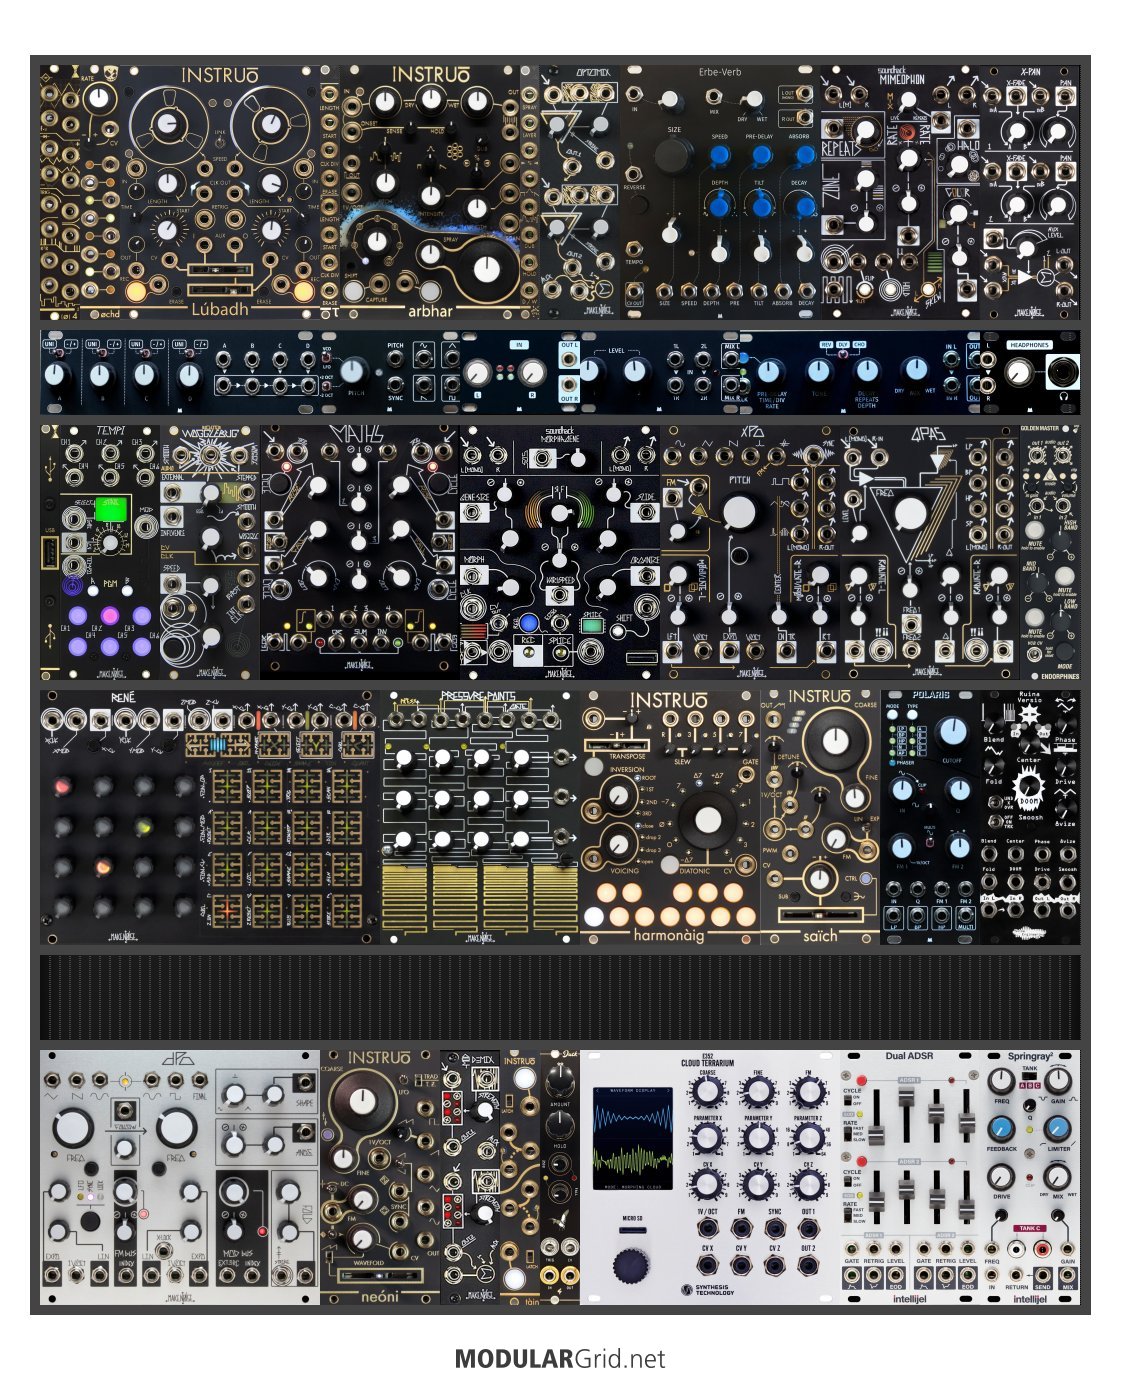1121x1380 pixels.
Task: Click the Lúbadh module name label
Action: 219,309
